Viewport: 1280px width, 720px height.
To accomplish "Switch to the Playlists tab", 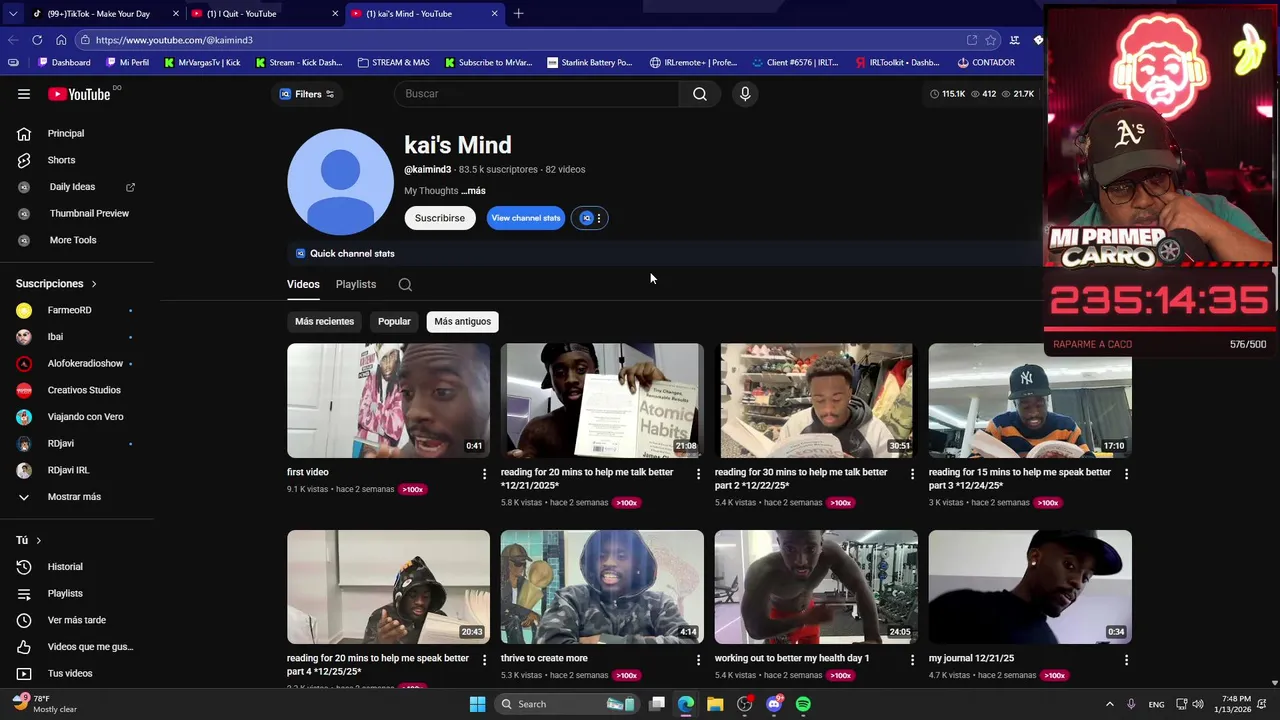I will coord(356,285).
